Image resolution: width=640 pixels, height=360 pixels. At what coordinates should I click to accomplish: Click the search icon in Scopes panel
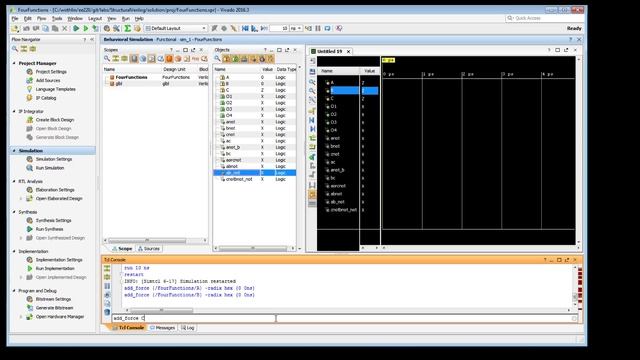(107, 59)
